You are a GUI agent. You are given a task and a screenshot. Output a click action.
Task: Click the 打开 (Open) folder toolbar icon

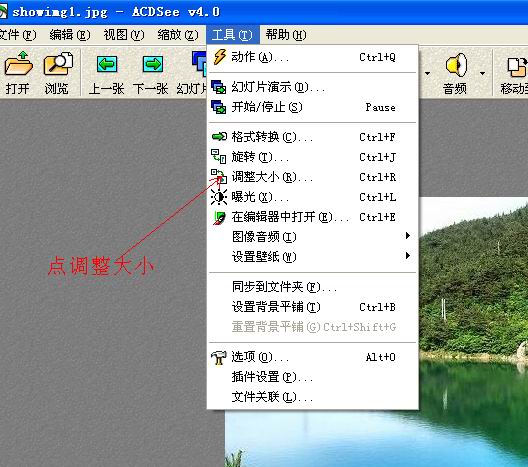tap(18, 64)
